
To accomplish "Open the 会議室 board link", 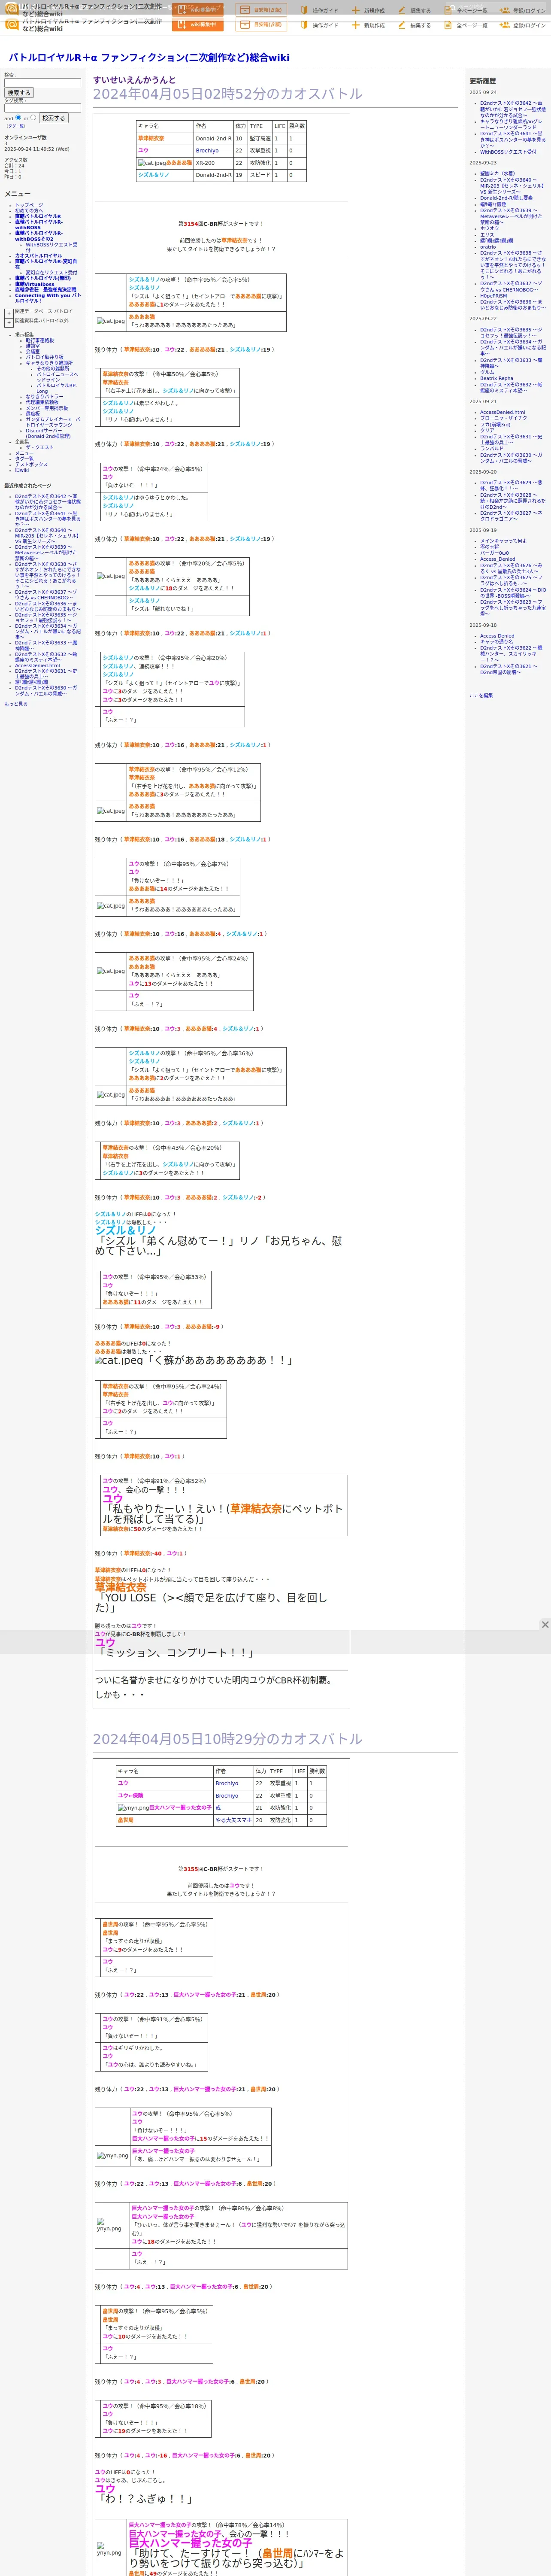I will [33, 352].
